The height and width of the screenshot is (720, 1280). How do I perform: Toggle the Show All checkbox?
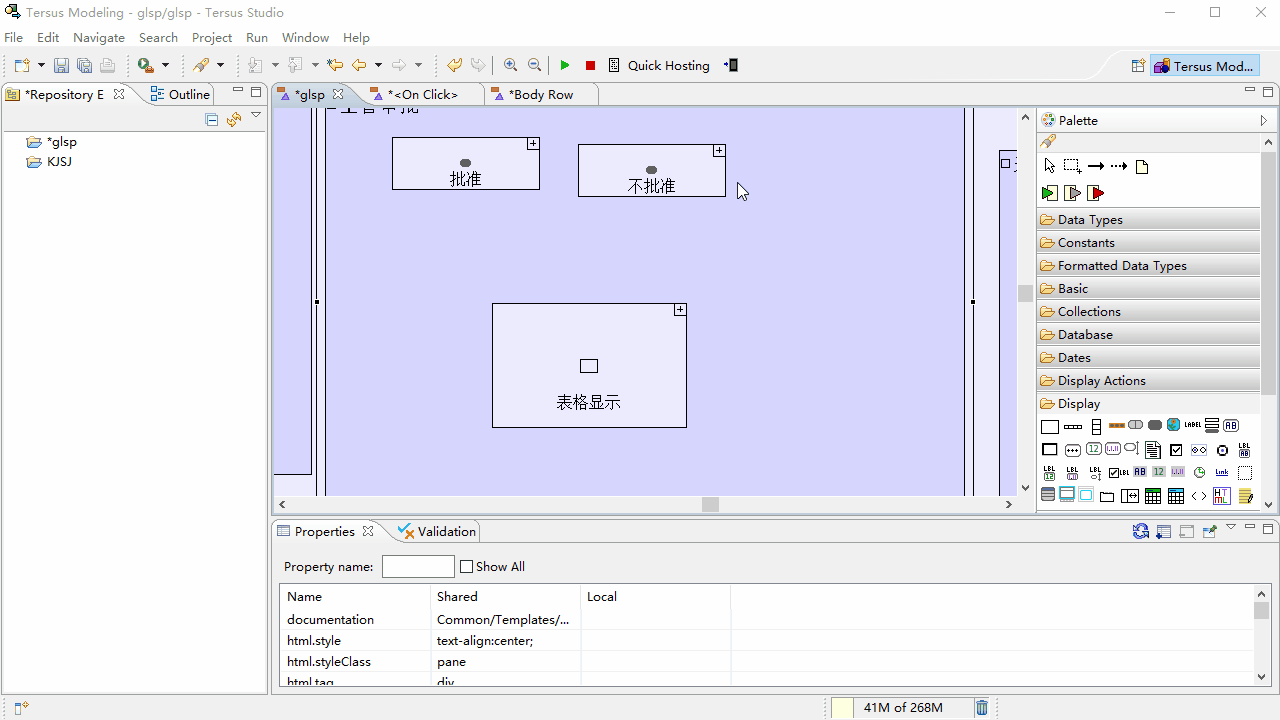[x=466, y=566]
